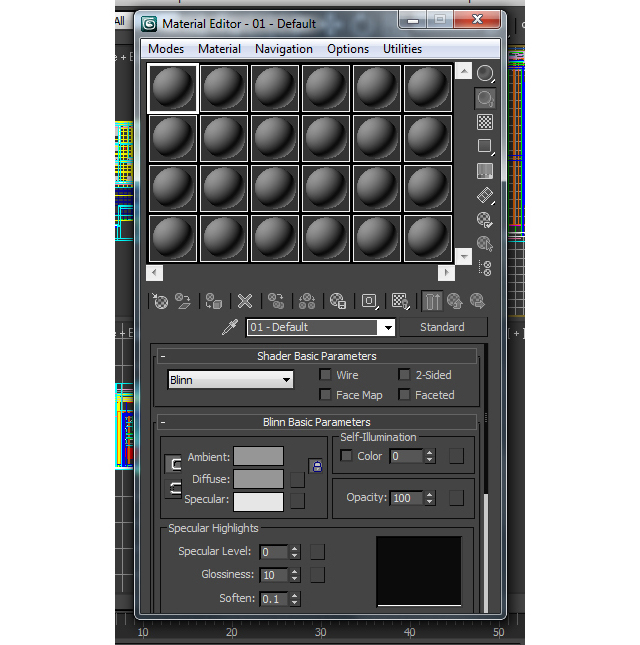Click the Self-Illumination map button
Viewport: 640px width, 645px height.
point(457,456)
